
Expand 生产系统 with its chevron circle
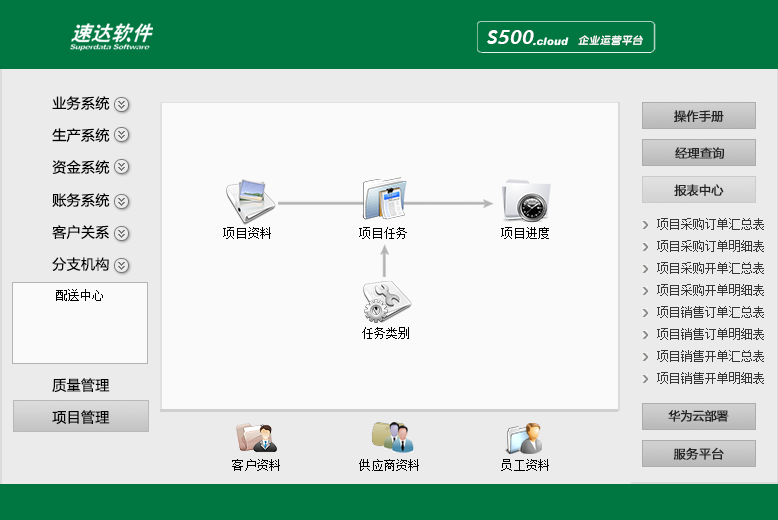tap(122, 135)
